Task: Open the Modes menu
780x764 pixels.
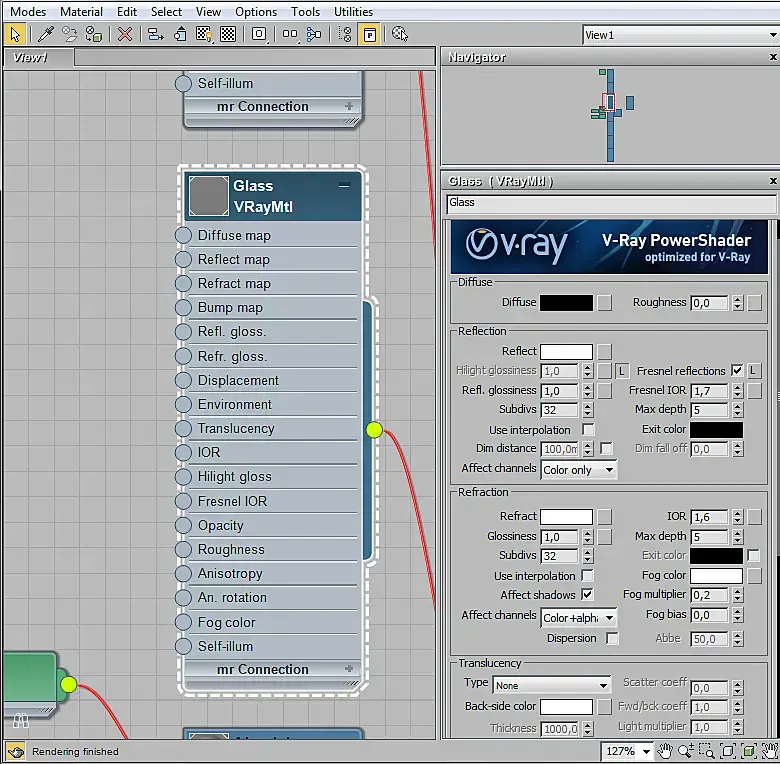Action: coord(28,11)
